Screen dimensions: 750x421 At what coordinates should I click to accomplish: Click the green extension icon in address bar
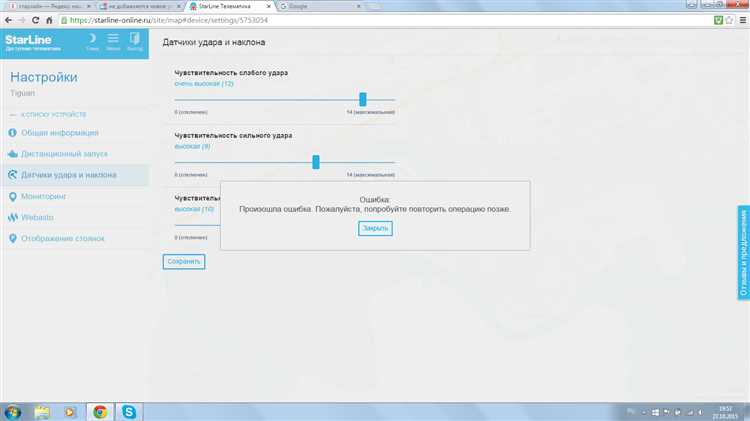717,20
